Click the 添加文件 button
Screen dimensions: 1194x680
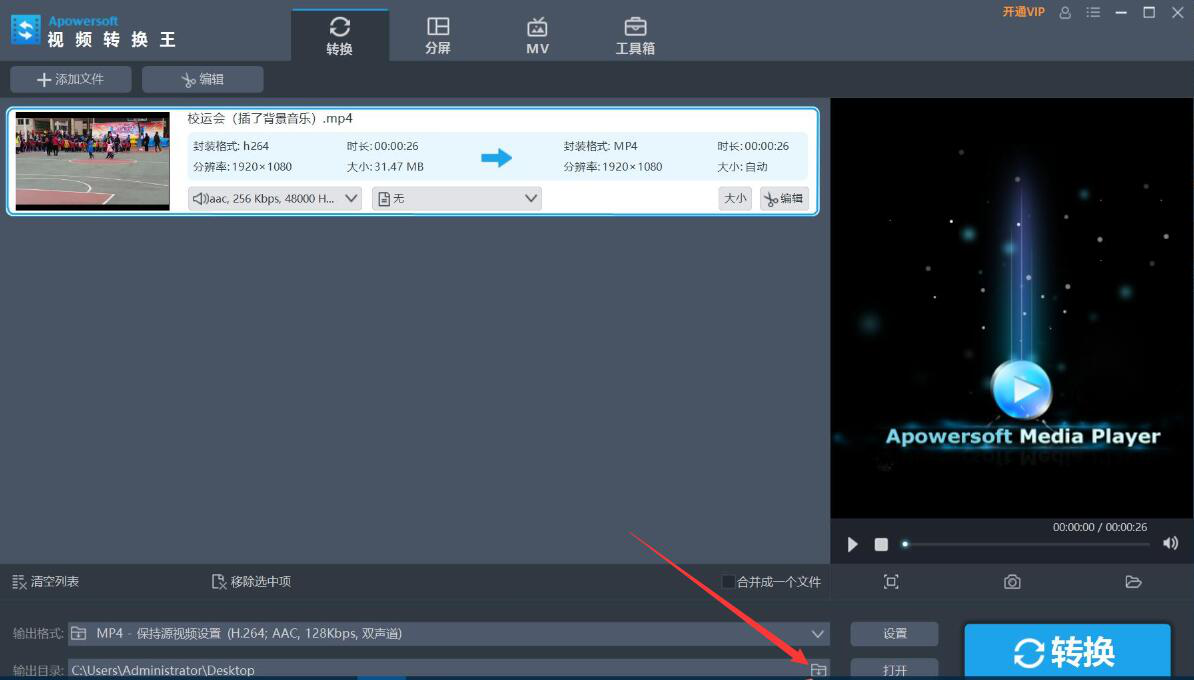(x=71, y=79)
